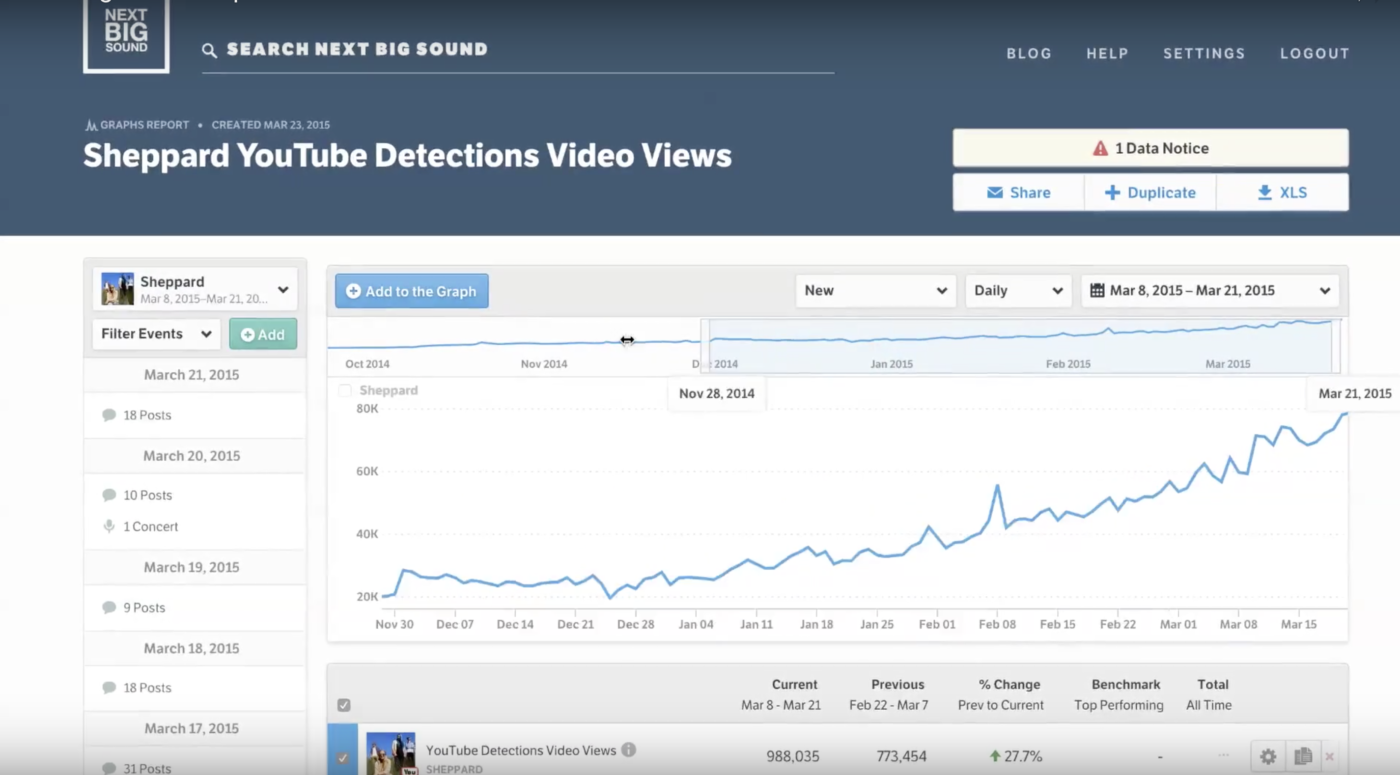Click the speech bubble icon for March 18 posts
Screen dimensions: 1400x775
tap(109, 688)
